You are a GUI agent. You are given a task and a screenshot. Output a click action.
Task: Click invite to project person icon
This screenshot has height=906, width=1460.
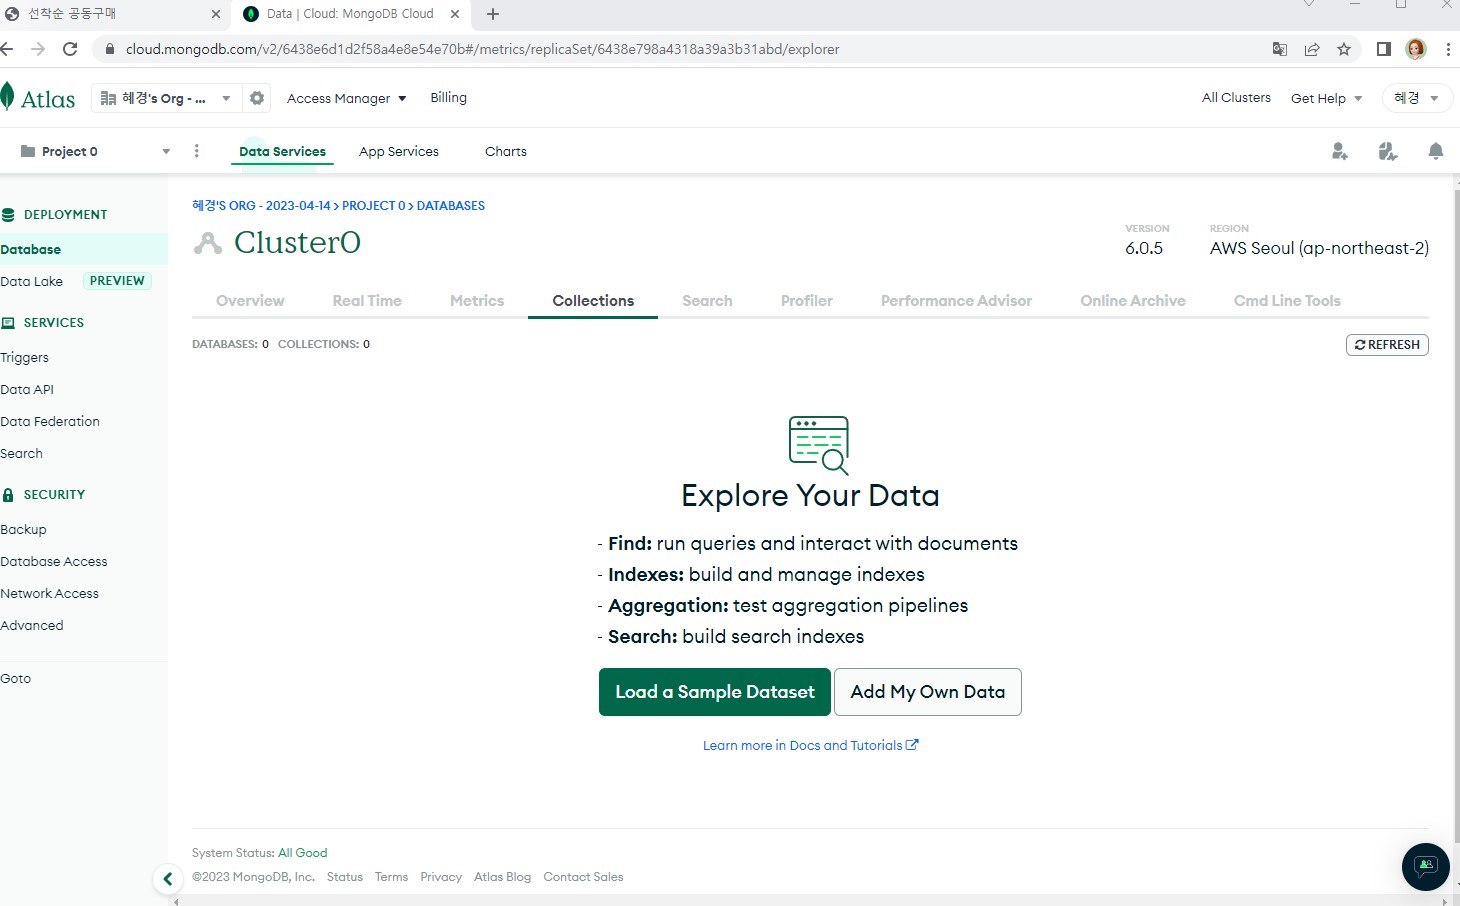pos(1340,151)
